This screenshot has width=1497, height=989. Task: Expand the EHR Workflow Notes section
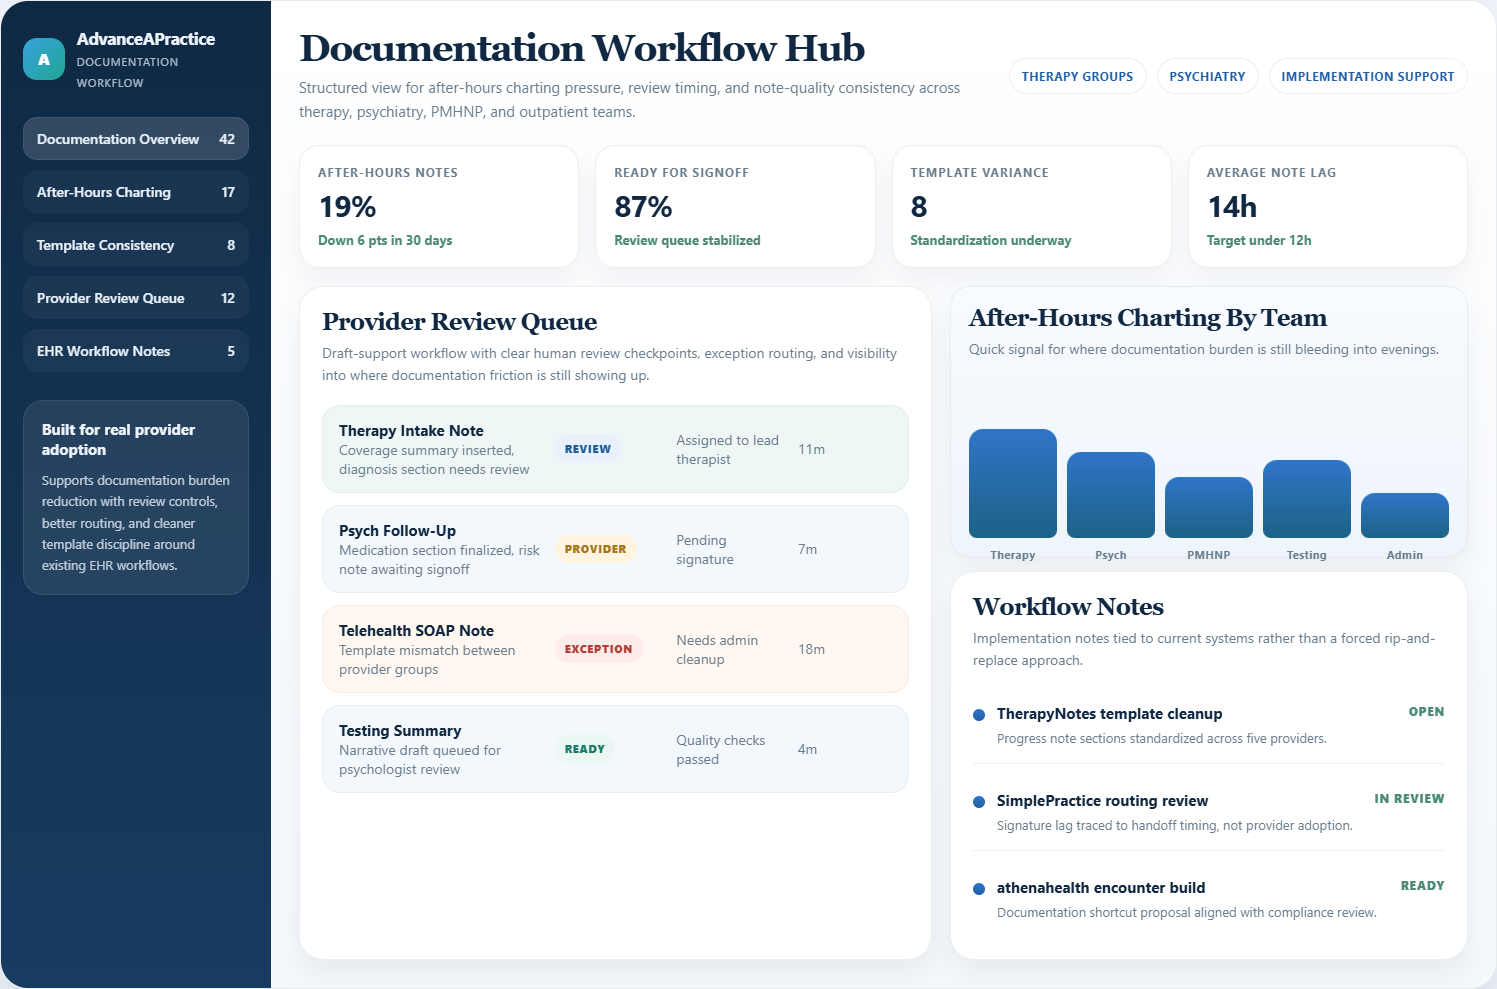coord(135,350)
